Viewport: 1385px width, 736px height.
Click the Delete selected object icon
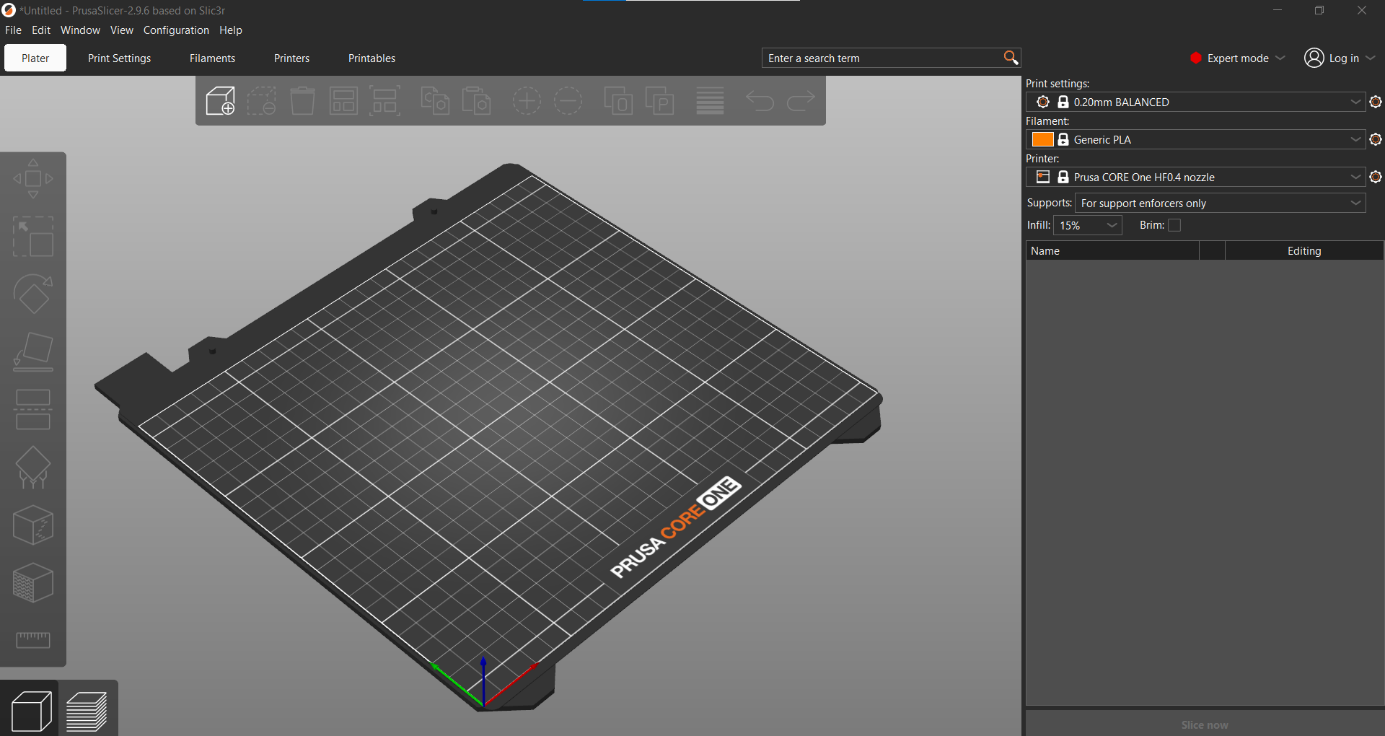pos(262,101)
